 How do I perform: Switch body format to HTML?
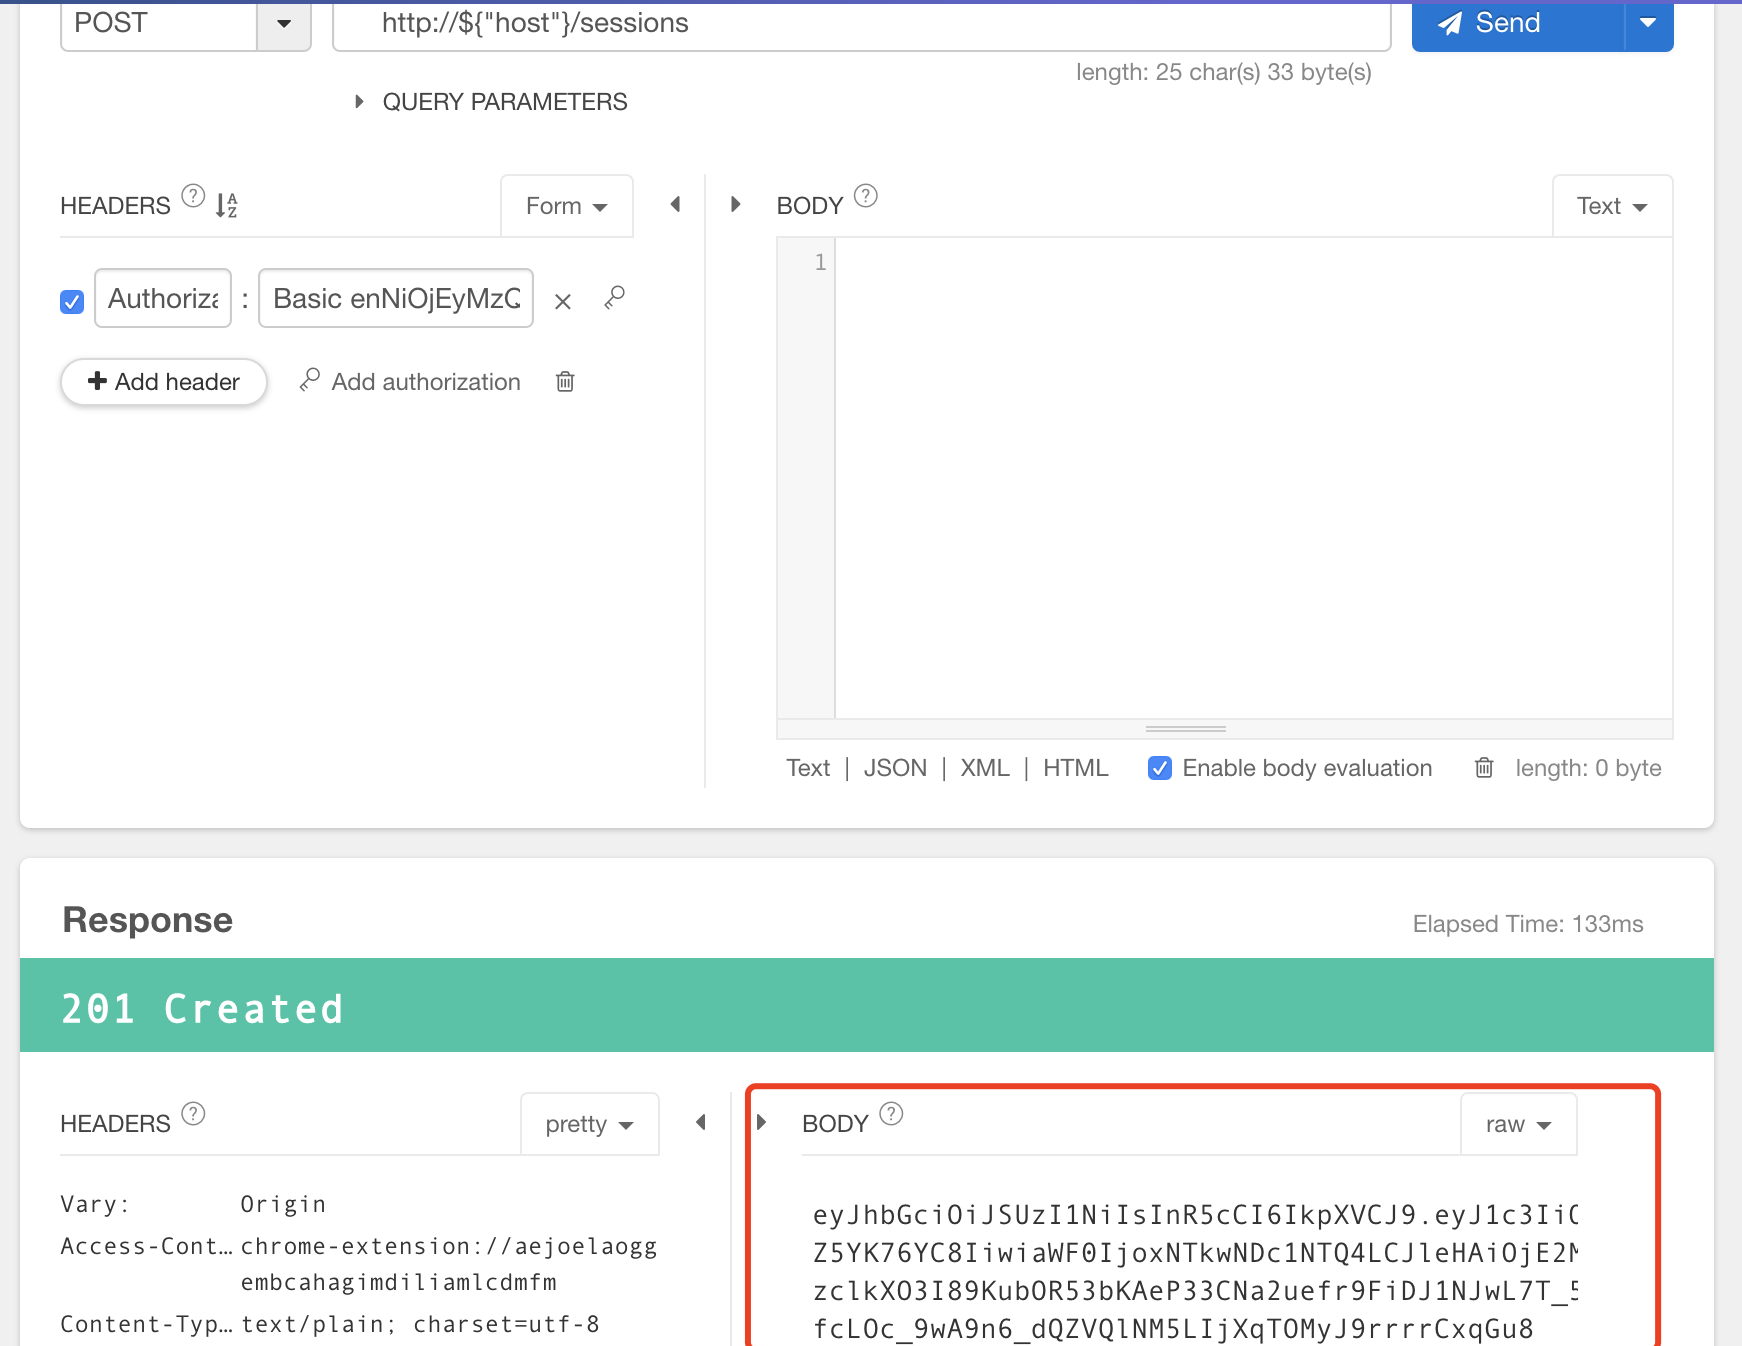pyautogui.click(x=1076, y=768)
